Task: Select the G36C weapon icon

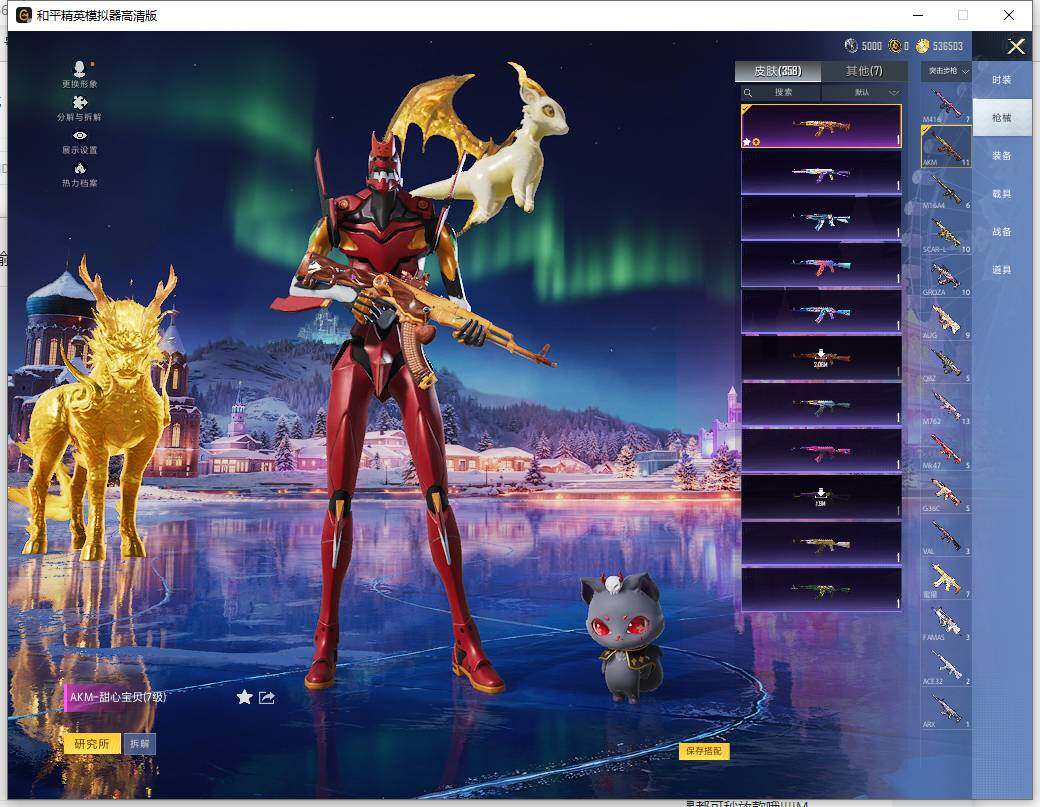Action: click(x=946, y=493)
